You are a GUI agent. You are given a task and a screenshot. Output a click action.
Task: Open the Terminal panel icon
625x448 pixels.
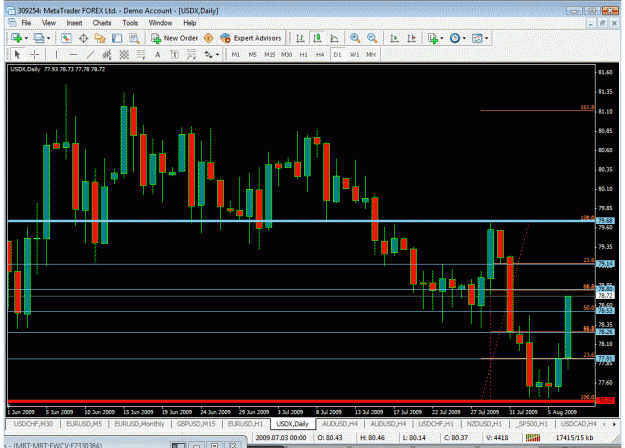pos(117,38)
